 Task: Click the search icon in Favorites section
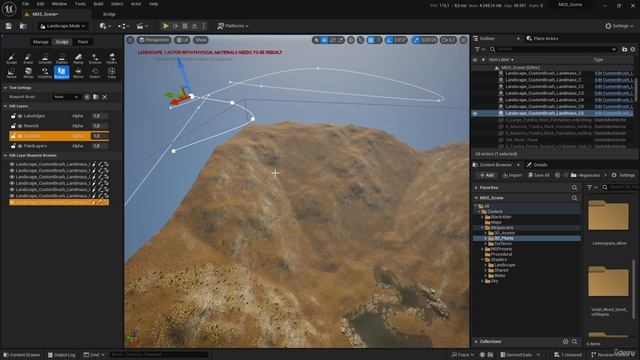574,187
